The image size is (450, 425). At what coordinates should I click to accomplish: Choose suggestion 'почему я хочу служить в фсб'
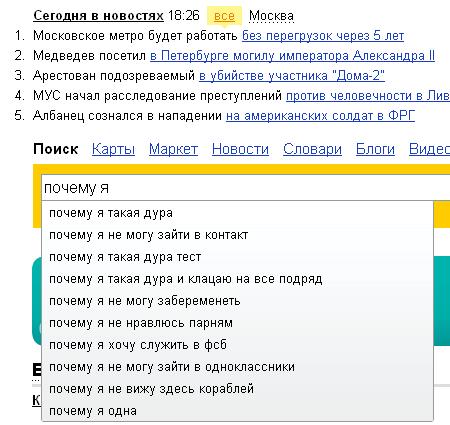coord(237,345)
